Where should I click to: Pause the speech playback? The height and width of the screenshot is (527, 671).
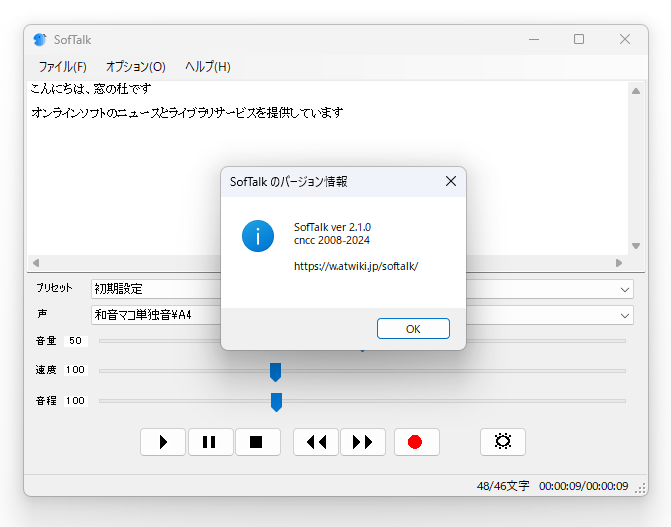pos(211,442)
